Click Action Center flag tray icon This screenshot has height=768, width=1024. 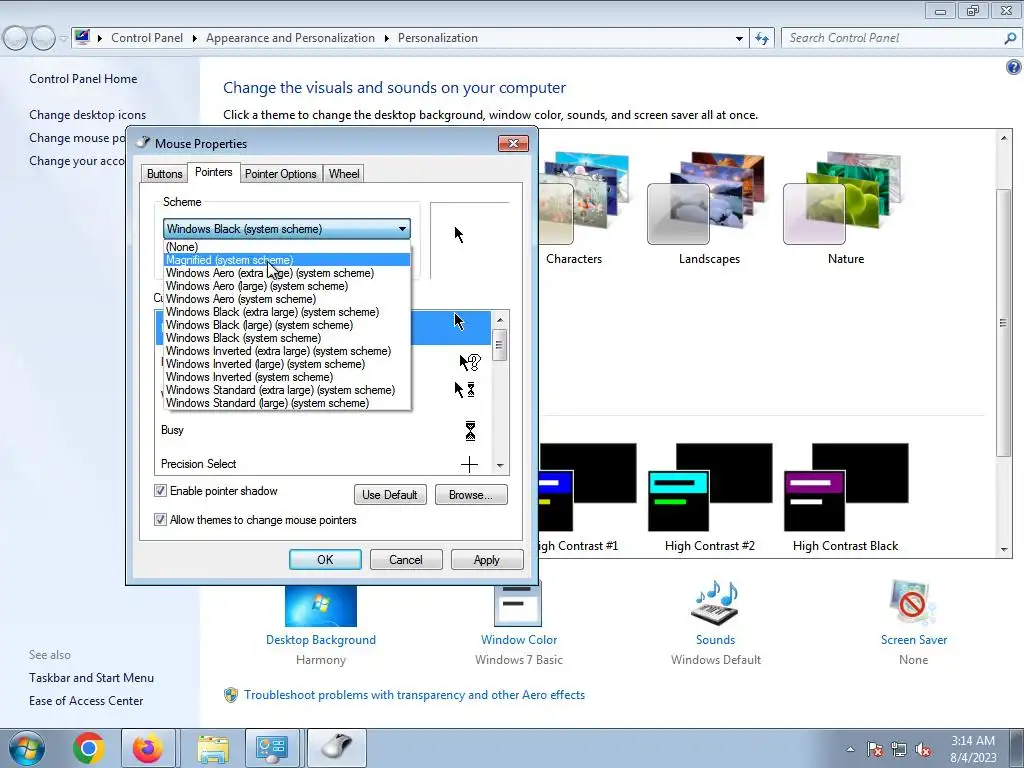(875, 749)
